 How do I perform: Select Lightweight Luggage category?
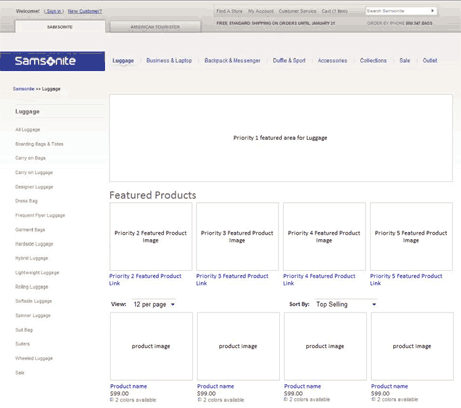(x=37, y=273)
